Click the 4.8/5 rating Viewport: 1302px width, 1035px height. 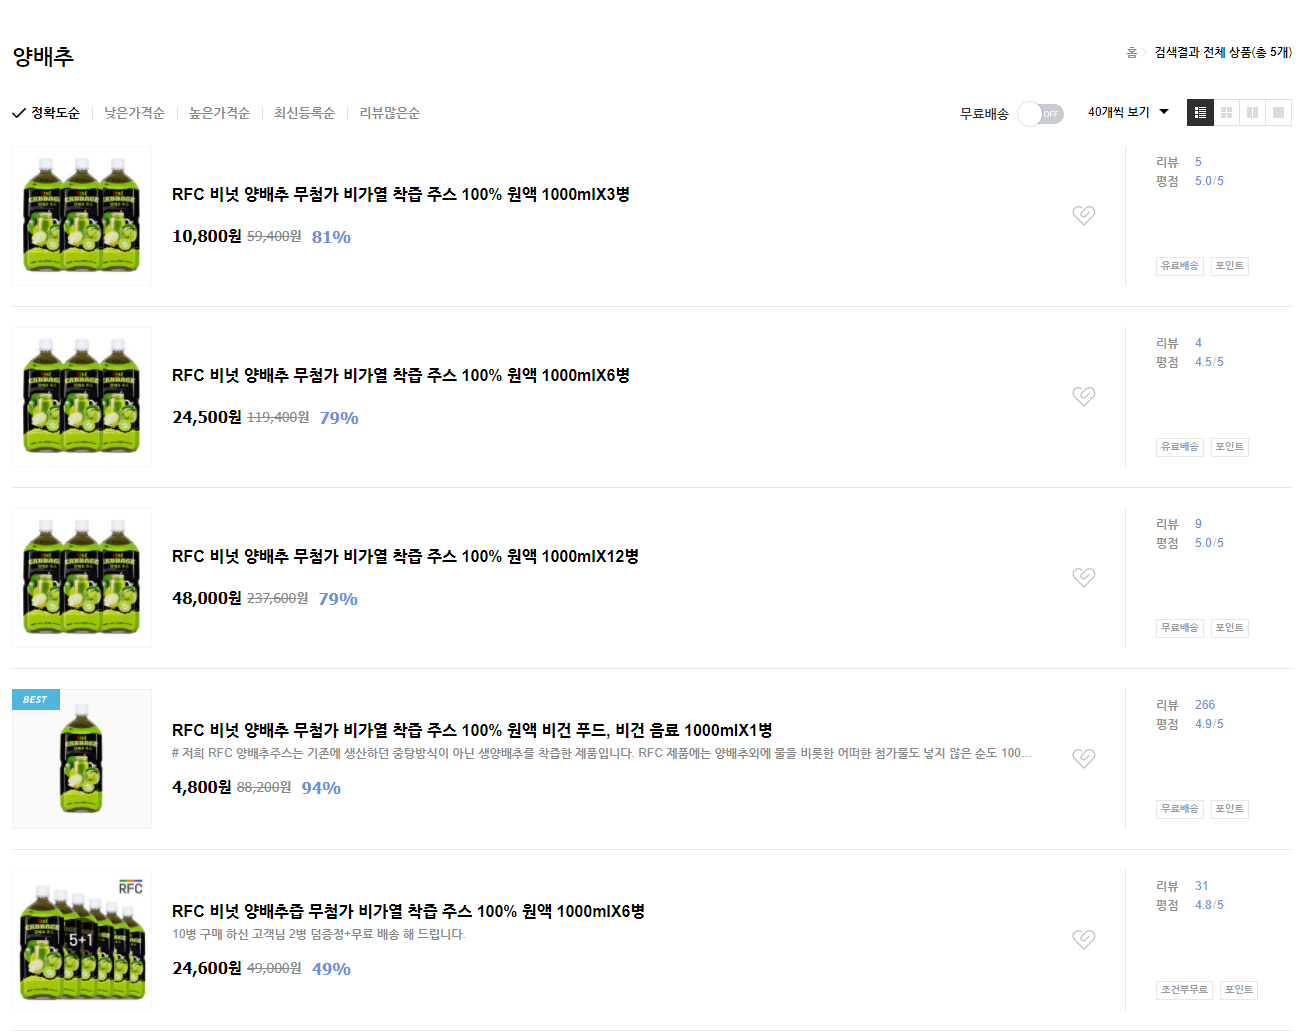(x=1209, y=905)
